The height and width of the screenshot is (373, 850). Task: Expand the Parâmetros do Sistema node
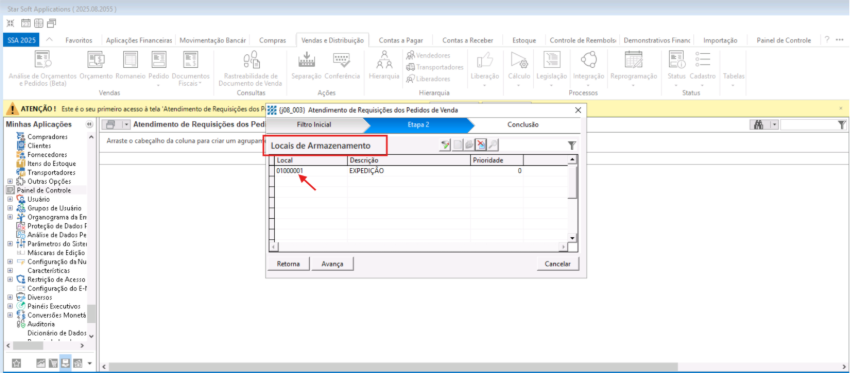(x=10, y=243)
